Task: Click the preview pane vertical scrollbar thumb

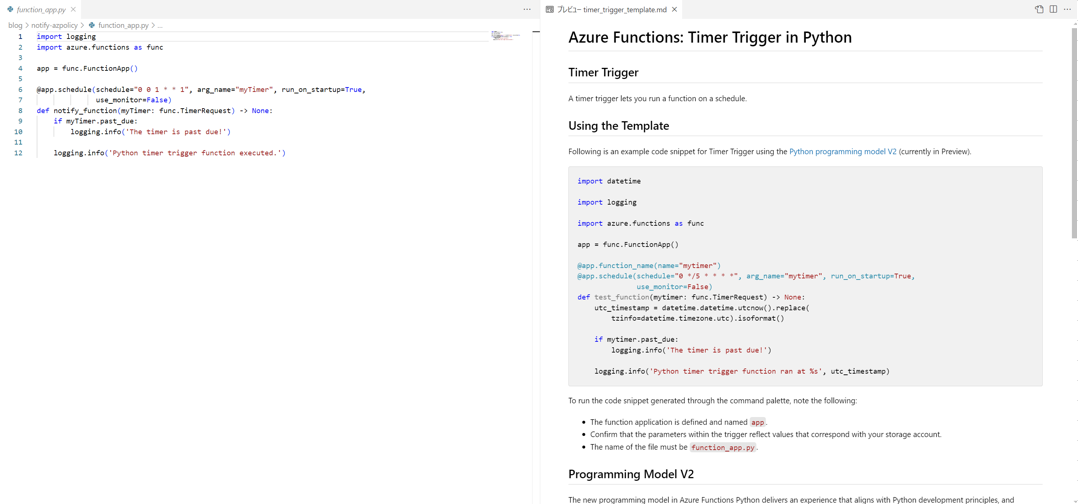Action: coord(1074,131)
